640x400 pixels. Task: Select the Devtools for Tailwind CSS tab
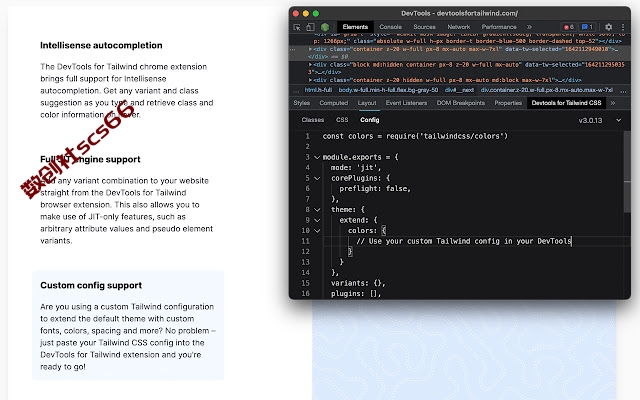[566, 103]
